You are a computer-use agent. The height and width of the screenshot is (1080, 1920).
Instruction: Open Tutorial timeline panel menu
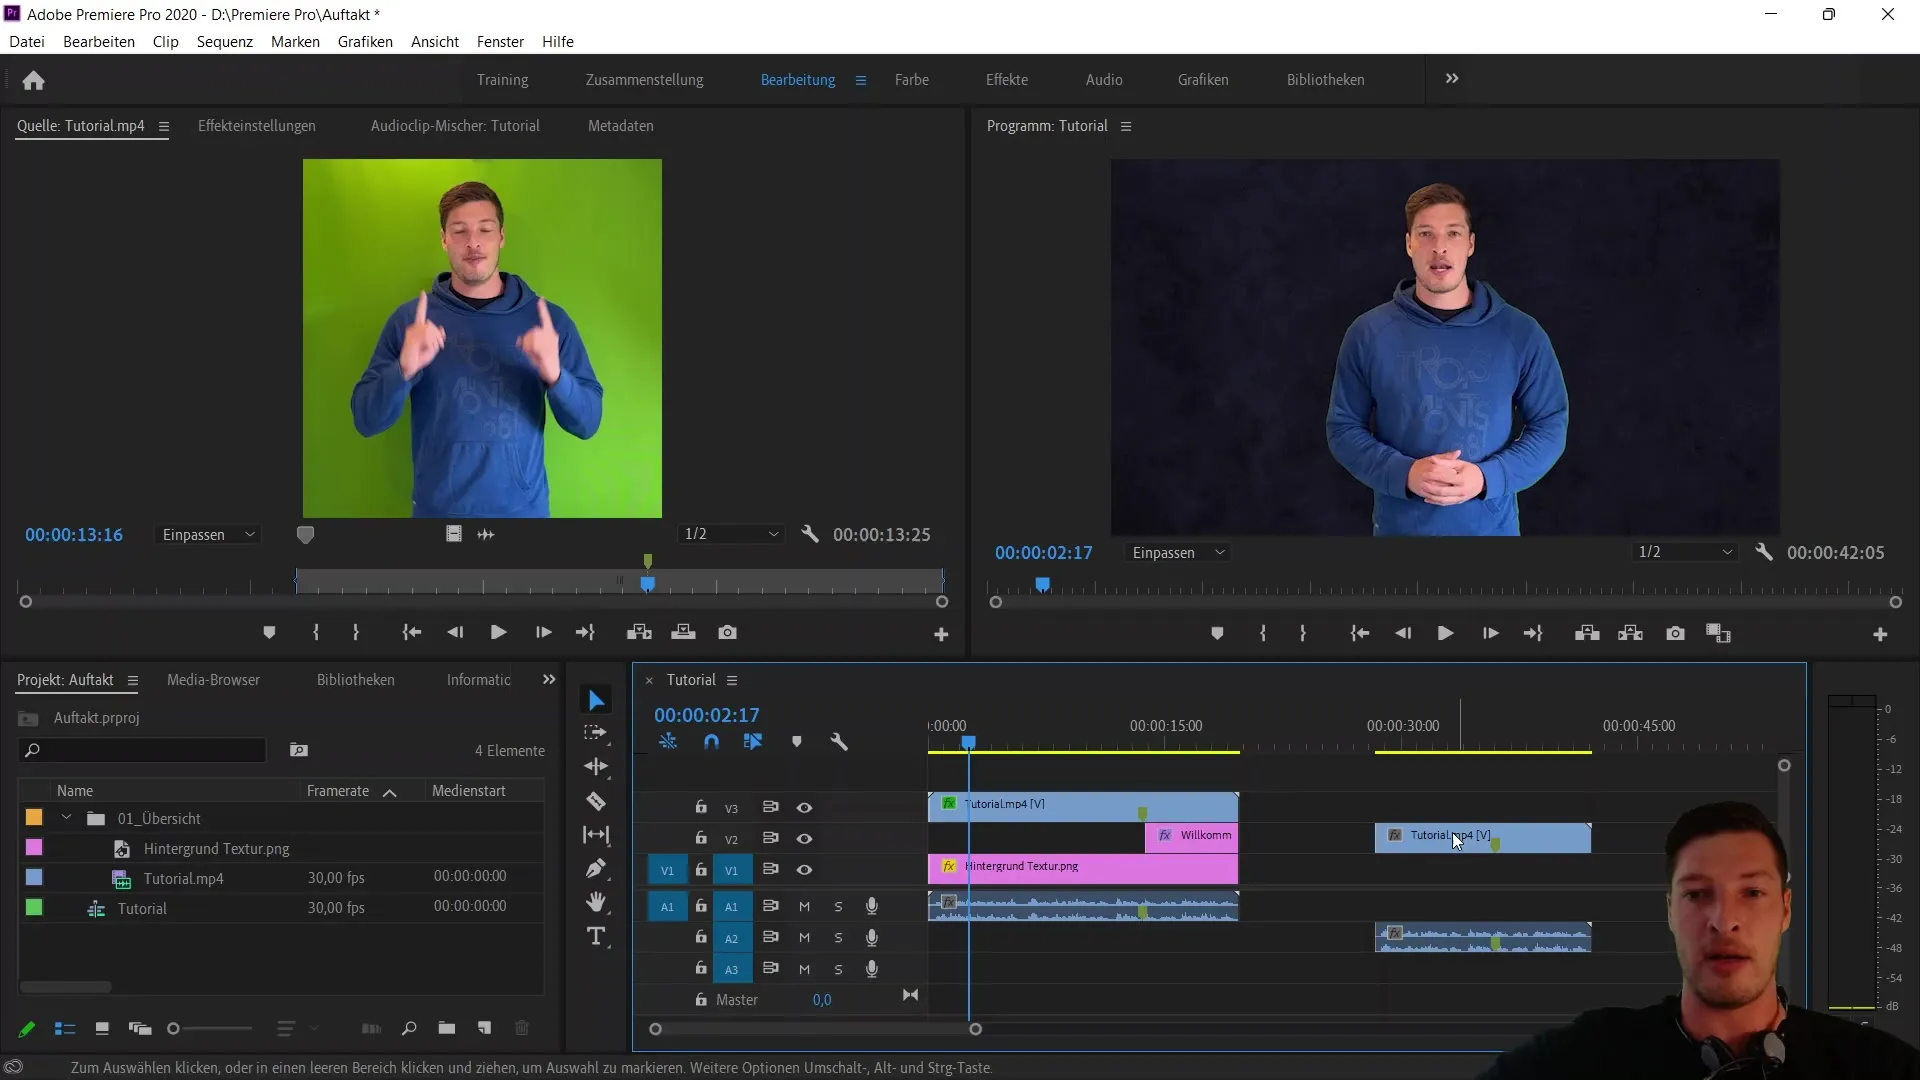732,680
